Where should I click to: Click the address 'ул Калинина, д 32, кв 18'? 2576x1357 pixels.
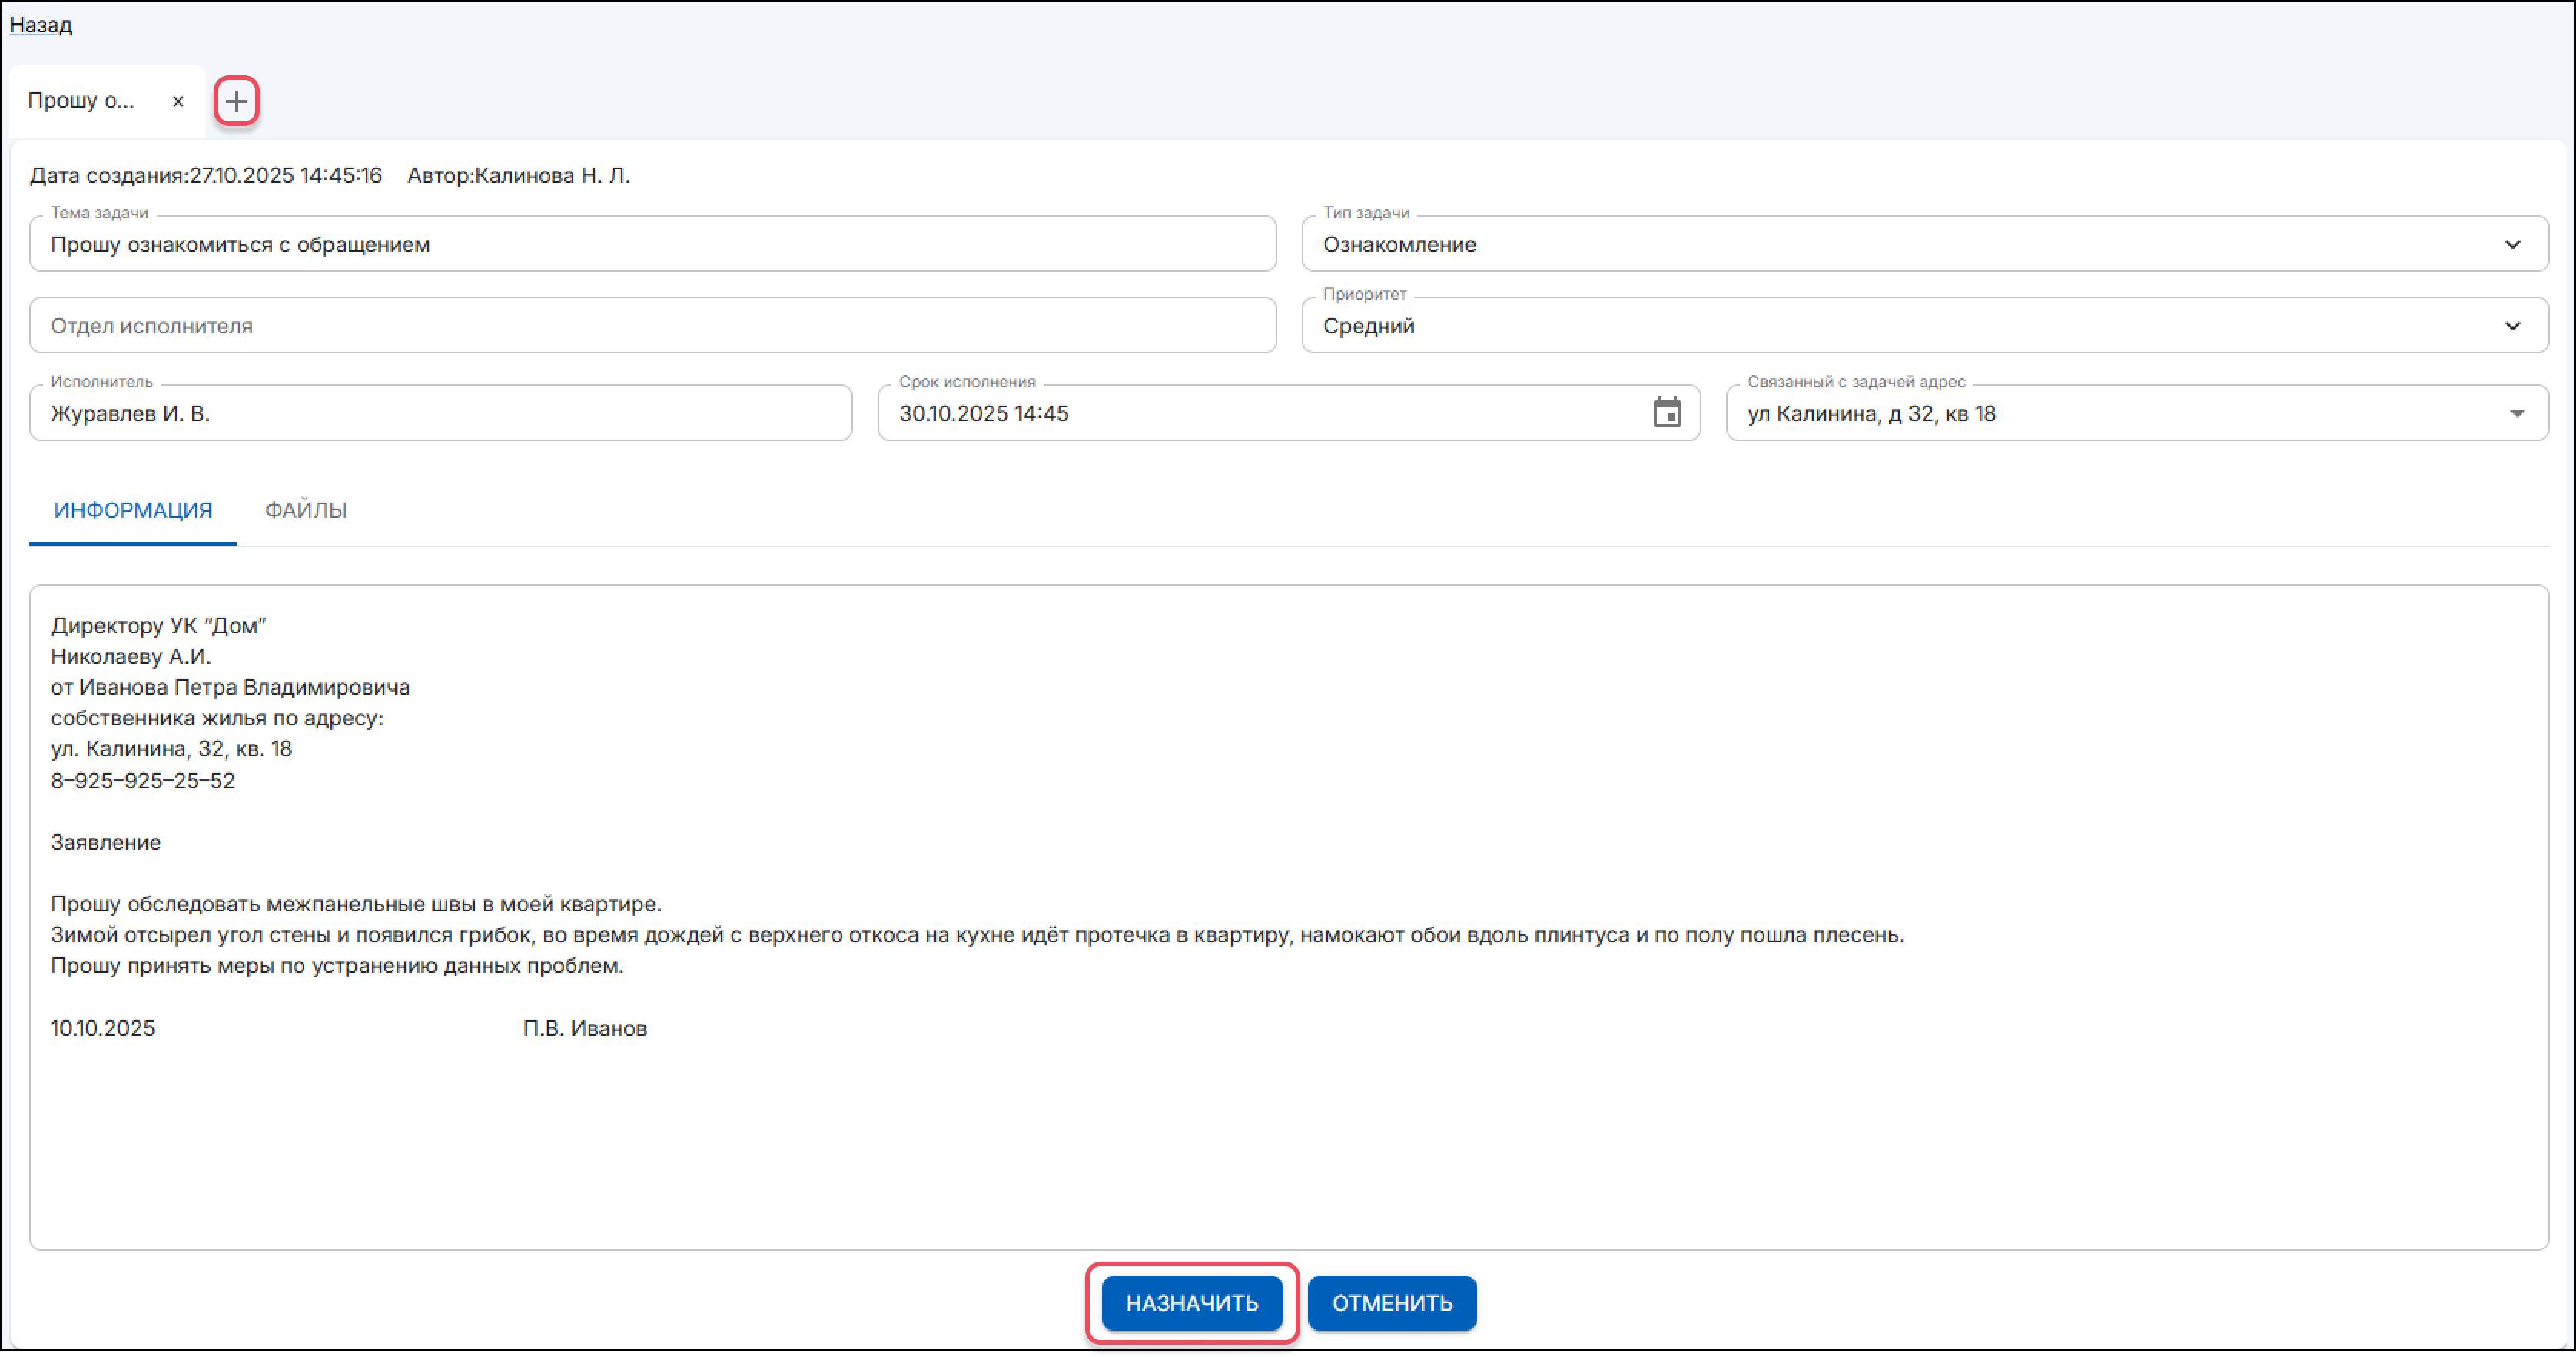(x=1872, y=414)
